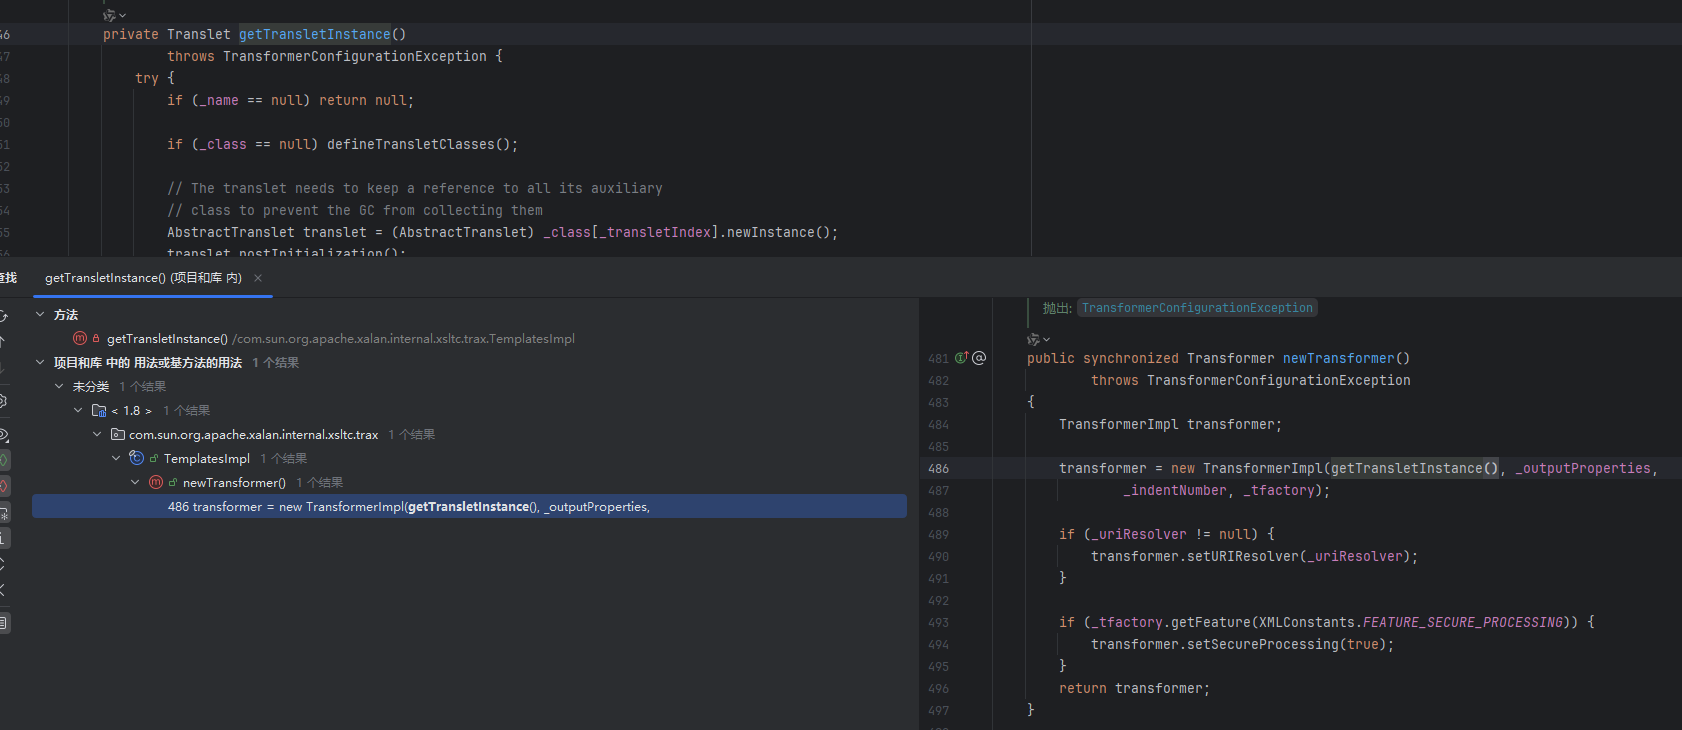1682x730 pixels.
Task: Click the override gutter icon at line 481
Action: tap(961, 358)
